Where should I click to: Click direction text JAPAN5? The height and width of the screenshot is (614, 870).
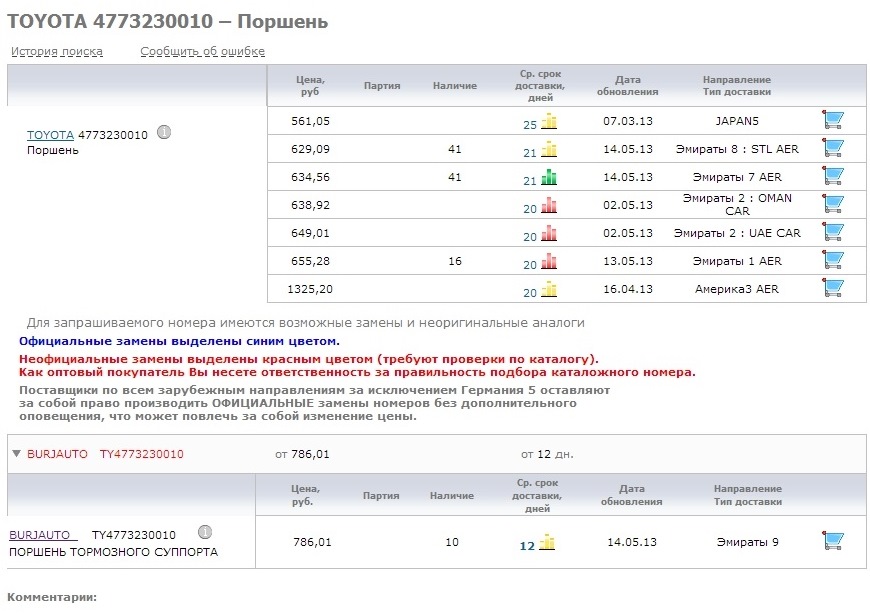pyautogui.click(x=737, y=121)
